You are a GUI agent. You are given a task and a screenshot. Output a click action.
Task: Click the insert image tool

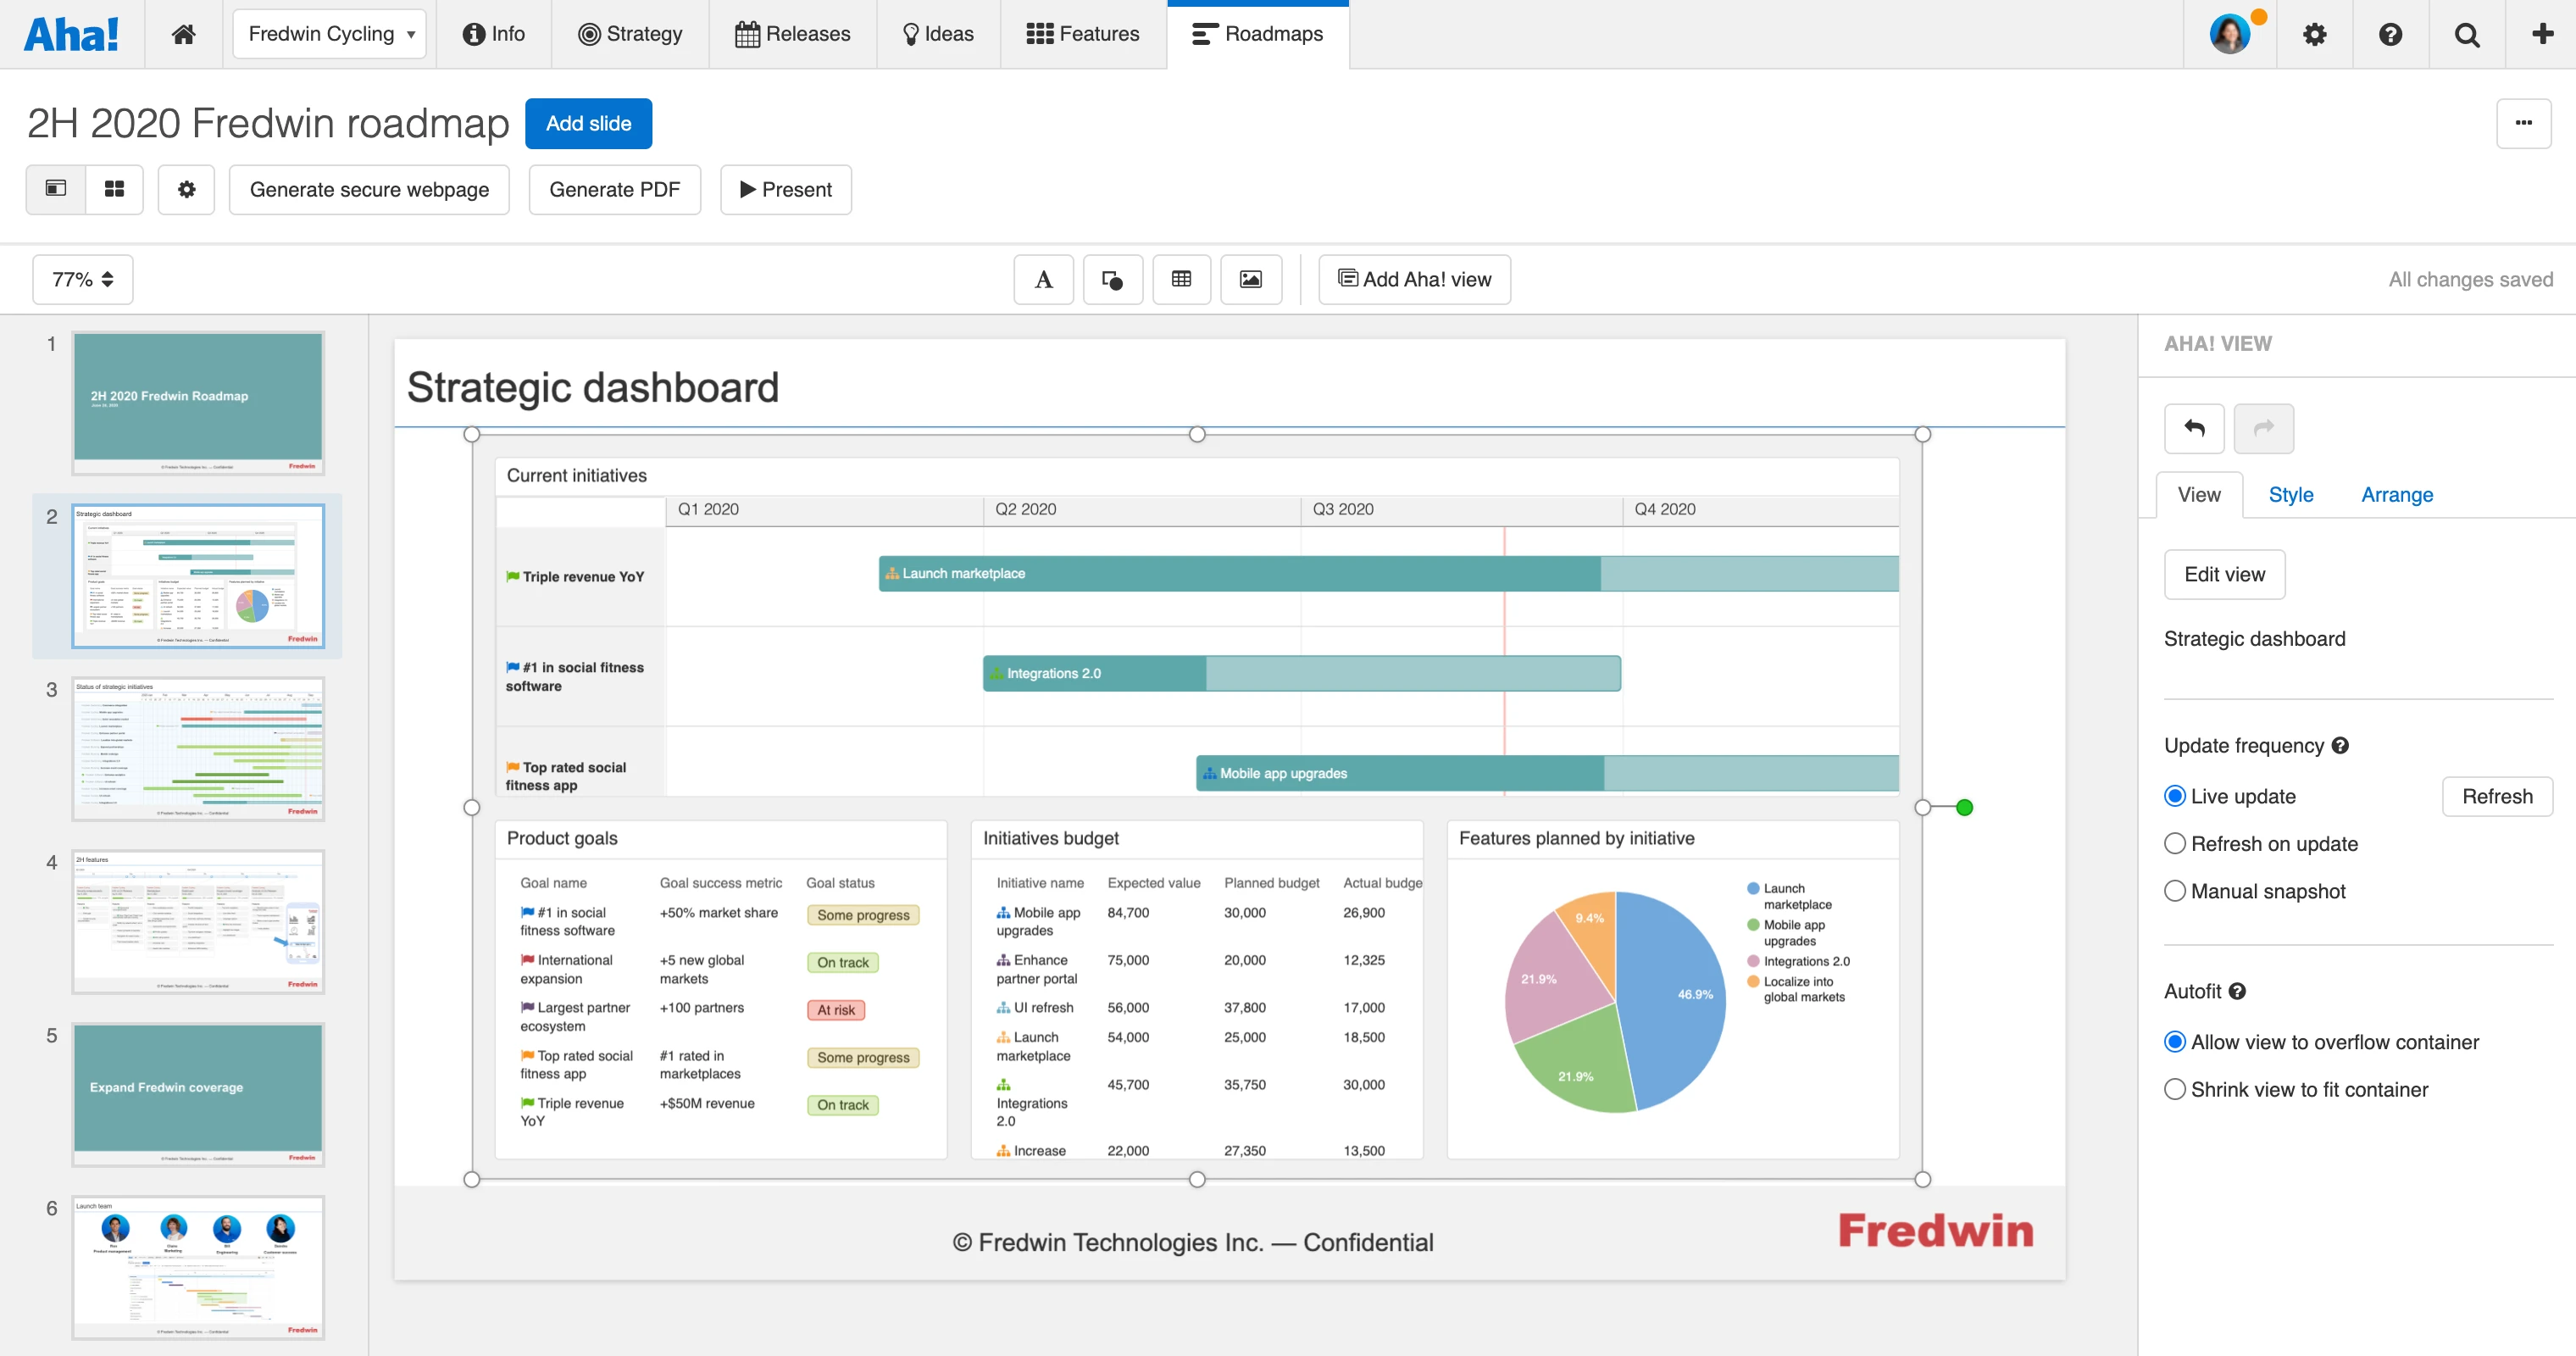coord(1250,279)
